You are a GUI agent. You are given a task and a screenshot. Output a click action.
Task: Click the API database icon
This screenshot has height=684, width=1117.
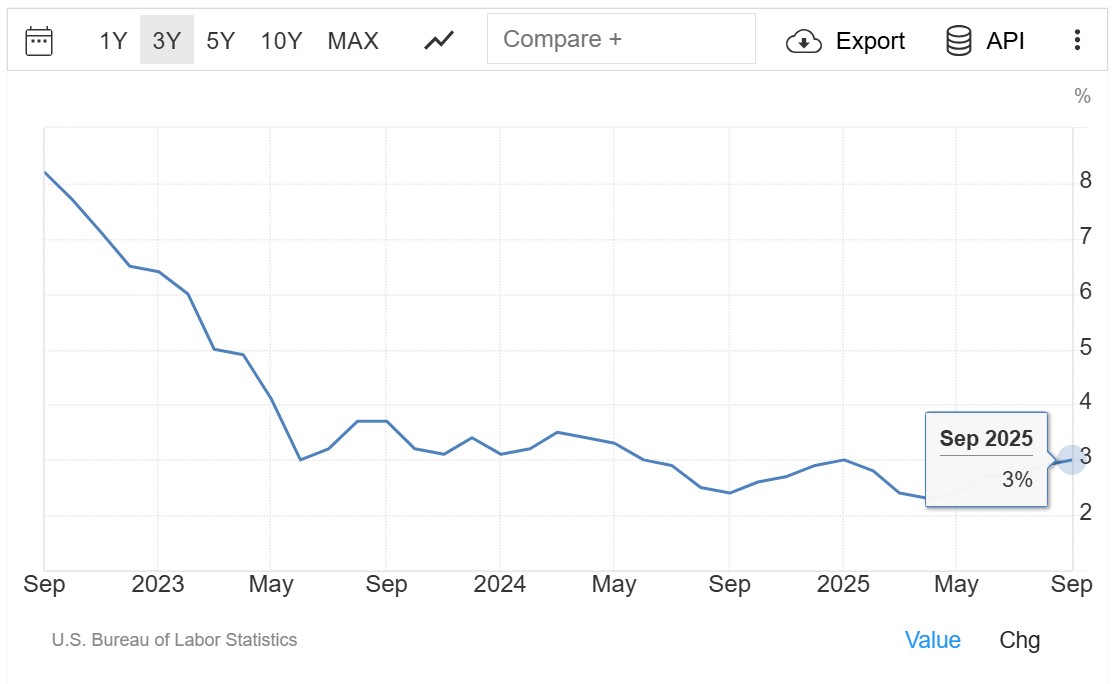[958, 41]
